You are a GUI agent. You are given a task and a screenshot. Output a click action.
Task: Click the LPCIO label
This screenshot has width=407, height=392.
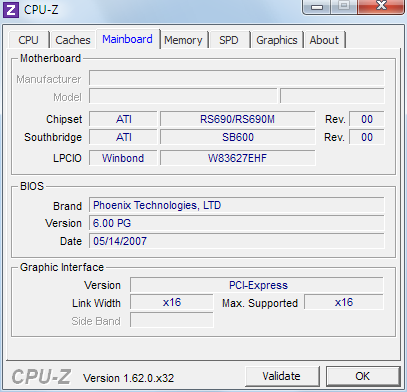point(67,158)
